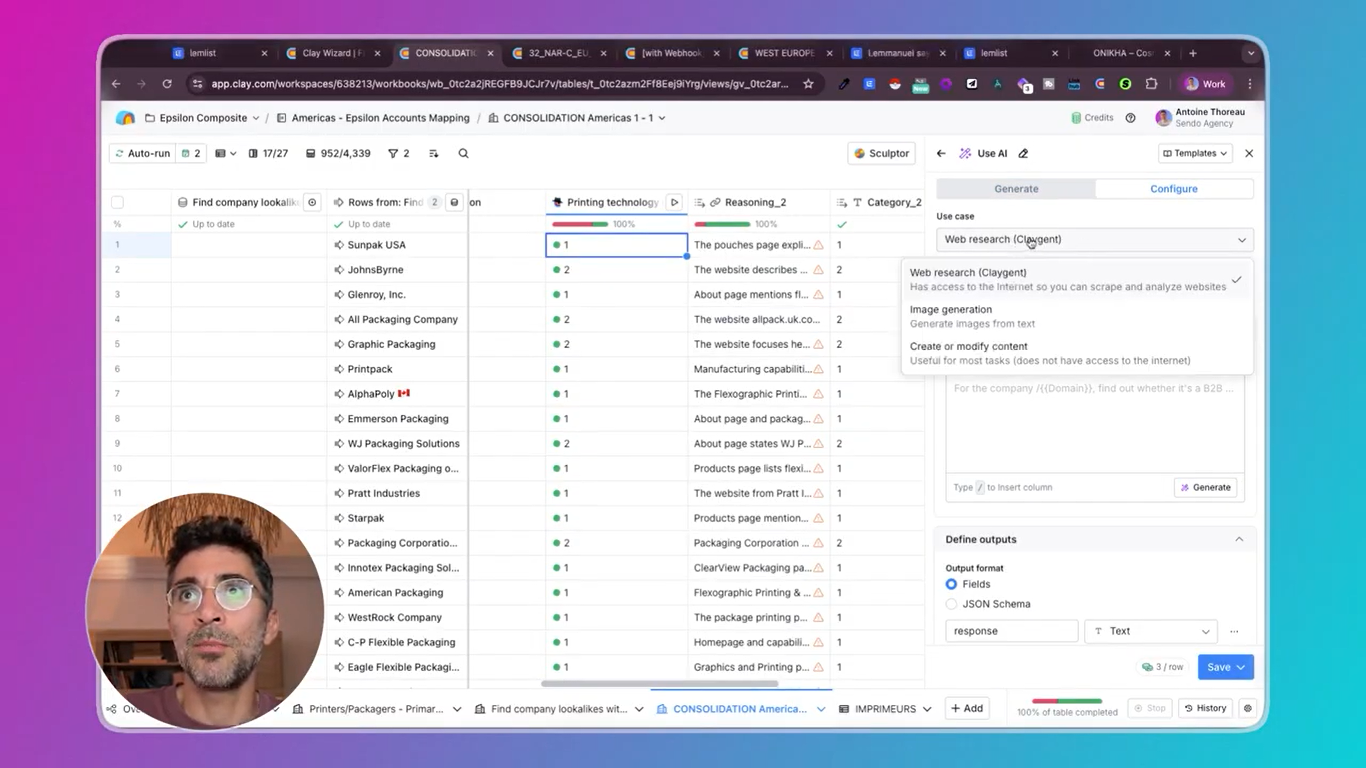Open the Clay home logo

(125, 118)
